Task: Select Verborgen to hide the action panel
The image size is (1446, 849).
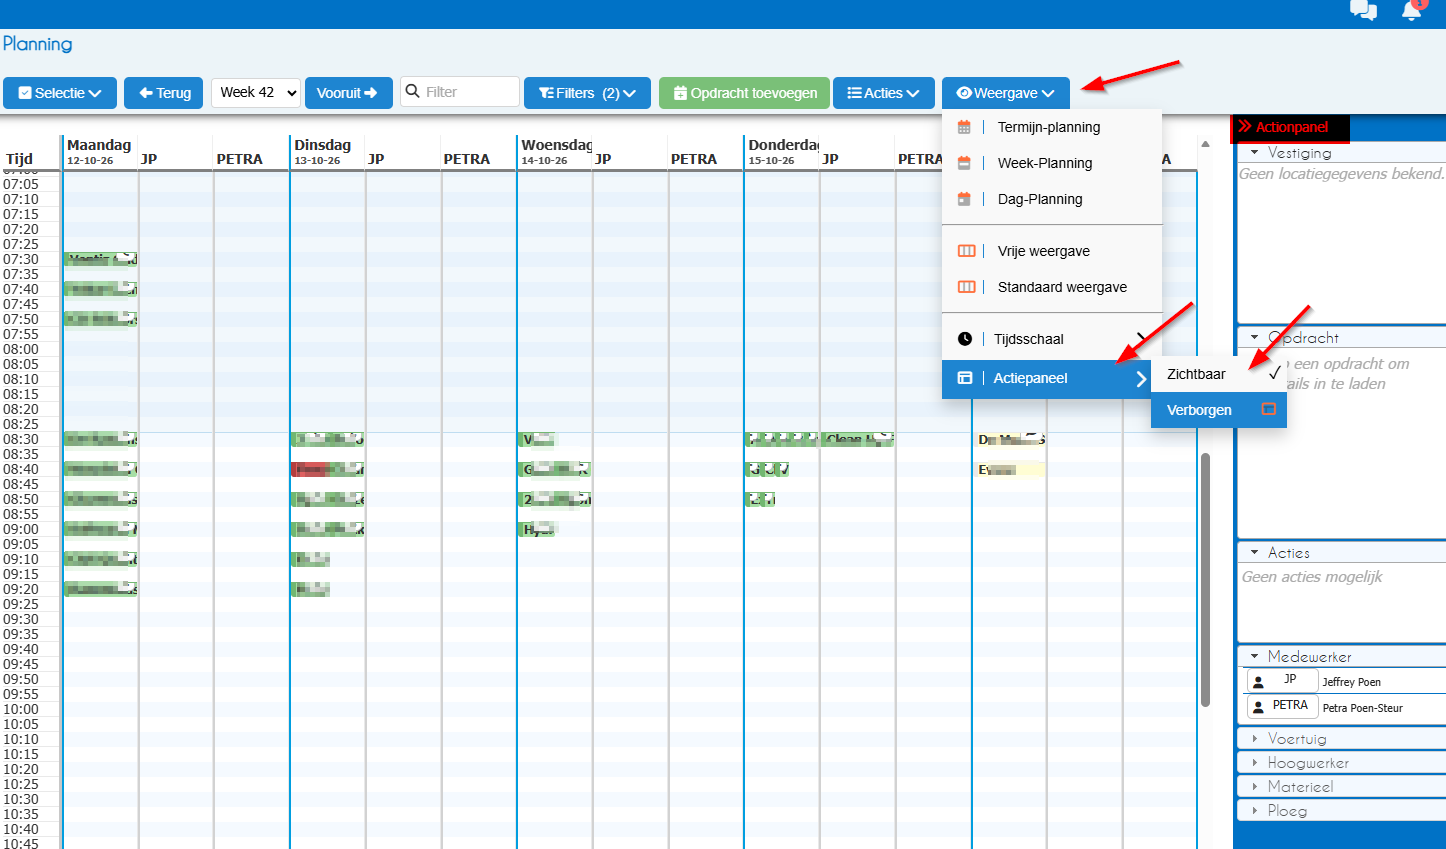Action: [1219, 410]
